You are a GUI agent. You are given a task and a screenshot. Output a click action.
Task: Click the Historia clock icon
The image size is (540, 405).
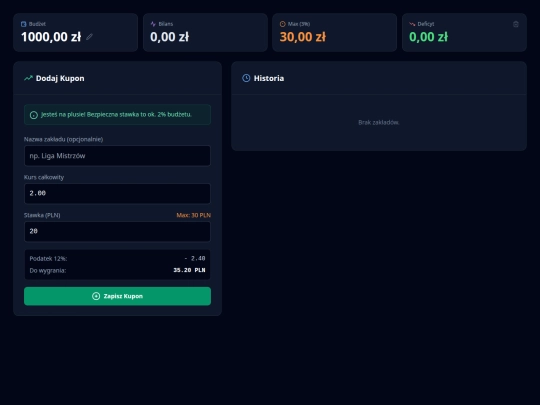coord(246,78)
